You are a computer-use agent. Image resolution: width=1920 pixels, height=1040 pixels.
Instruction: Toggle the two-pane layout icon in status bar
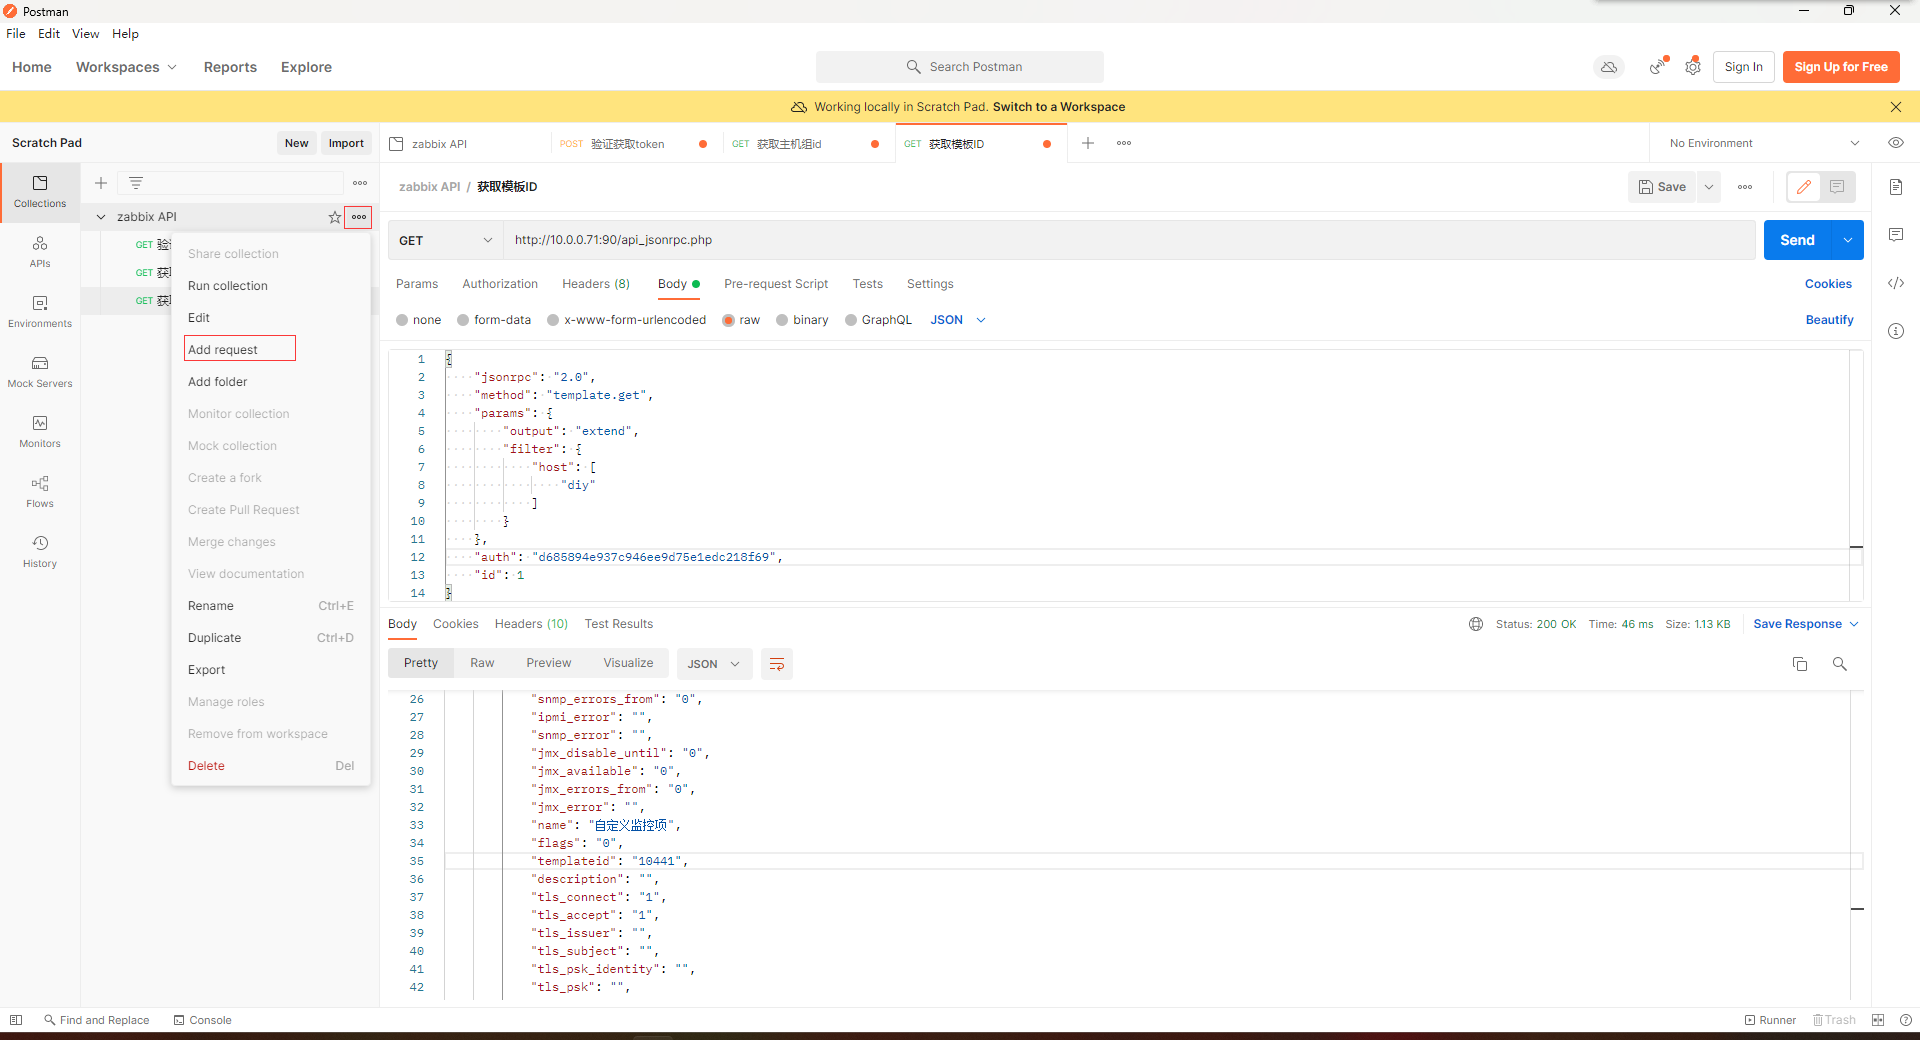pyautogui.click(x=1878, y=1020)
